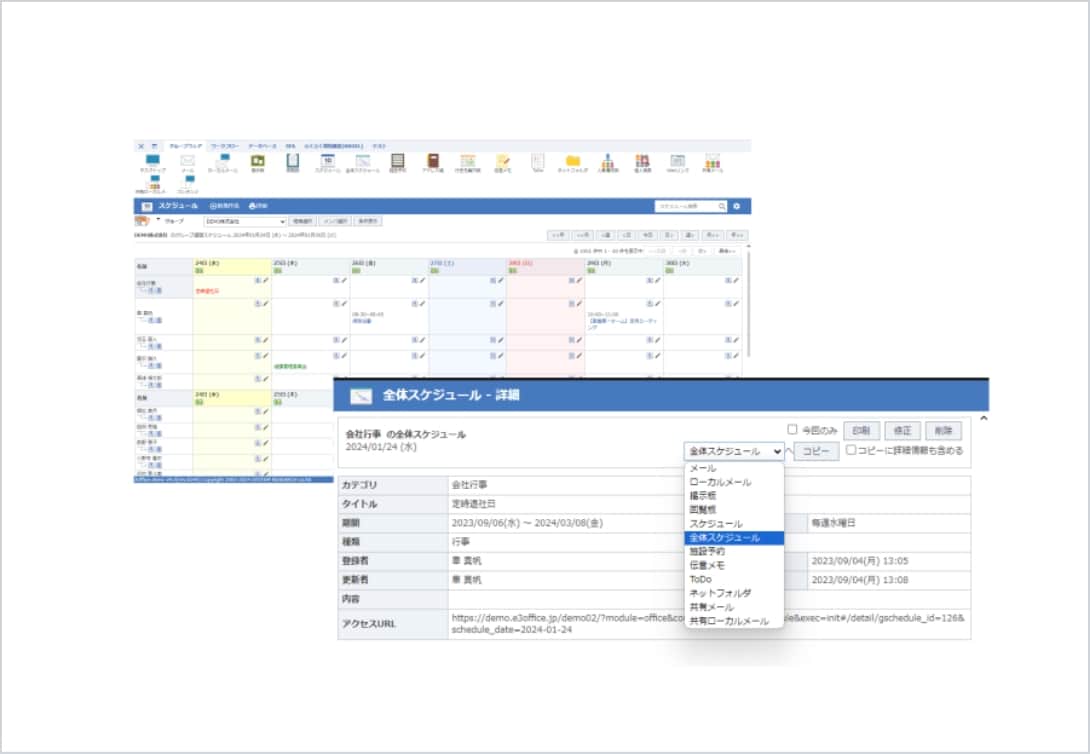Viewport: 1090px width, 754px height.
Task: Click the 毎週水曜日 recurrence value
Action: (x=833, y=523)
